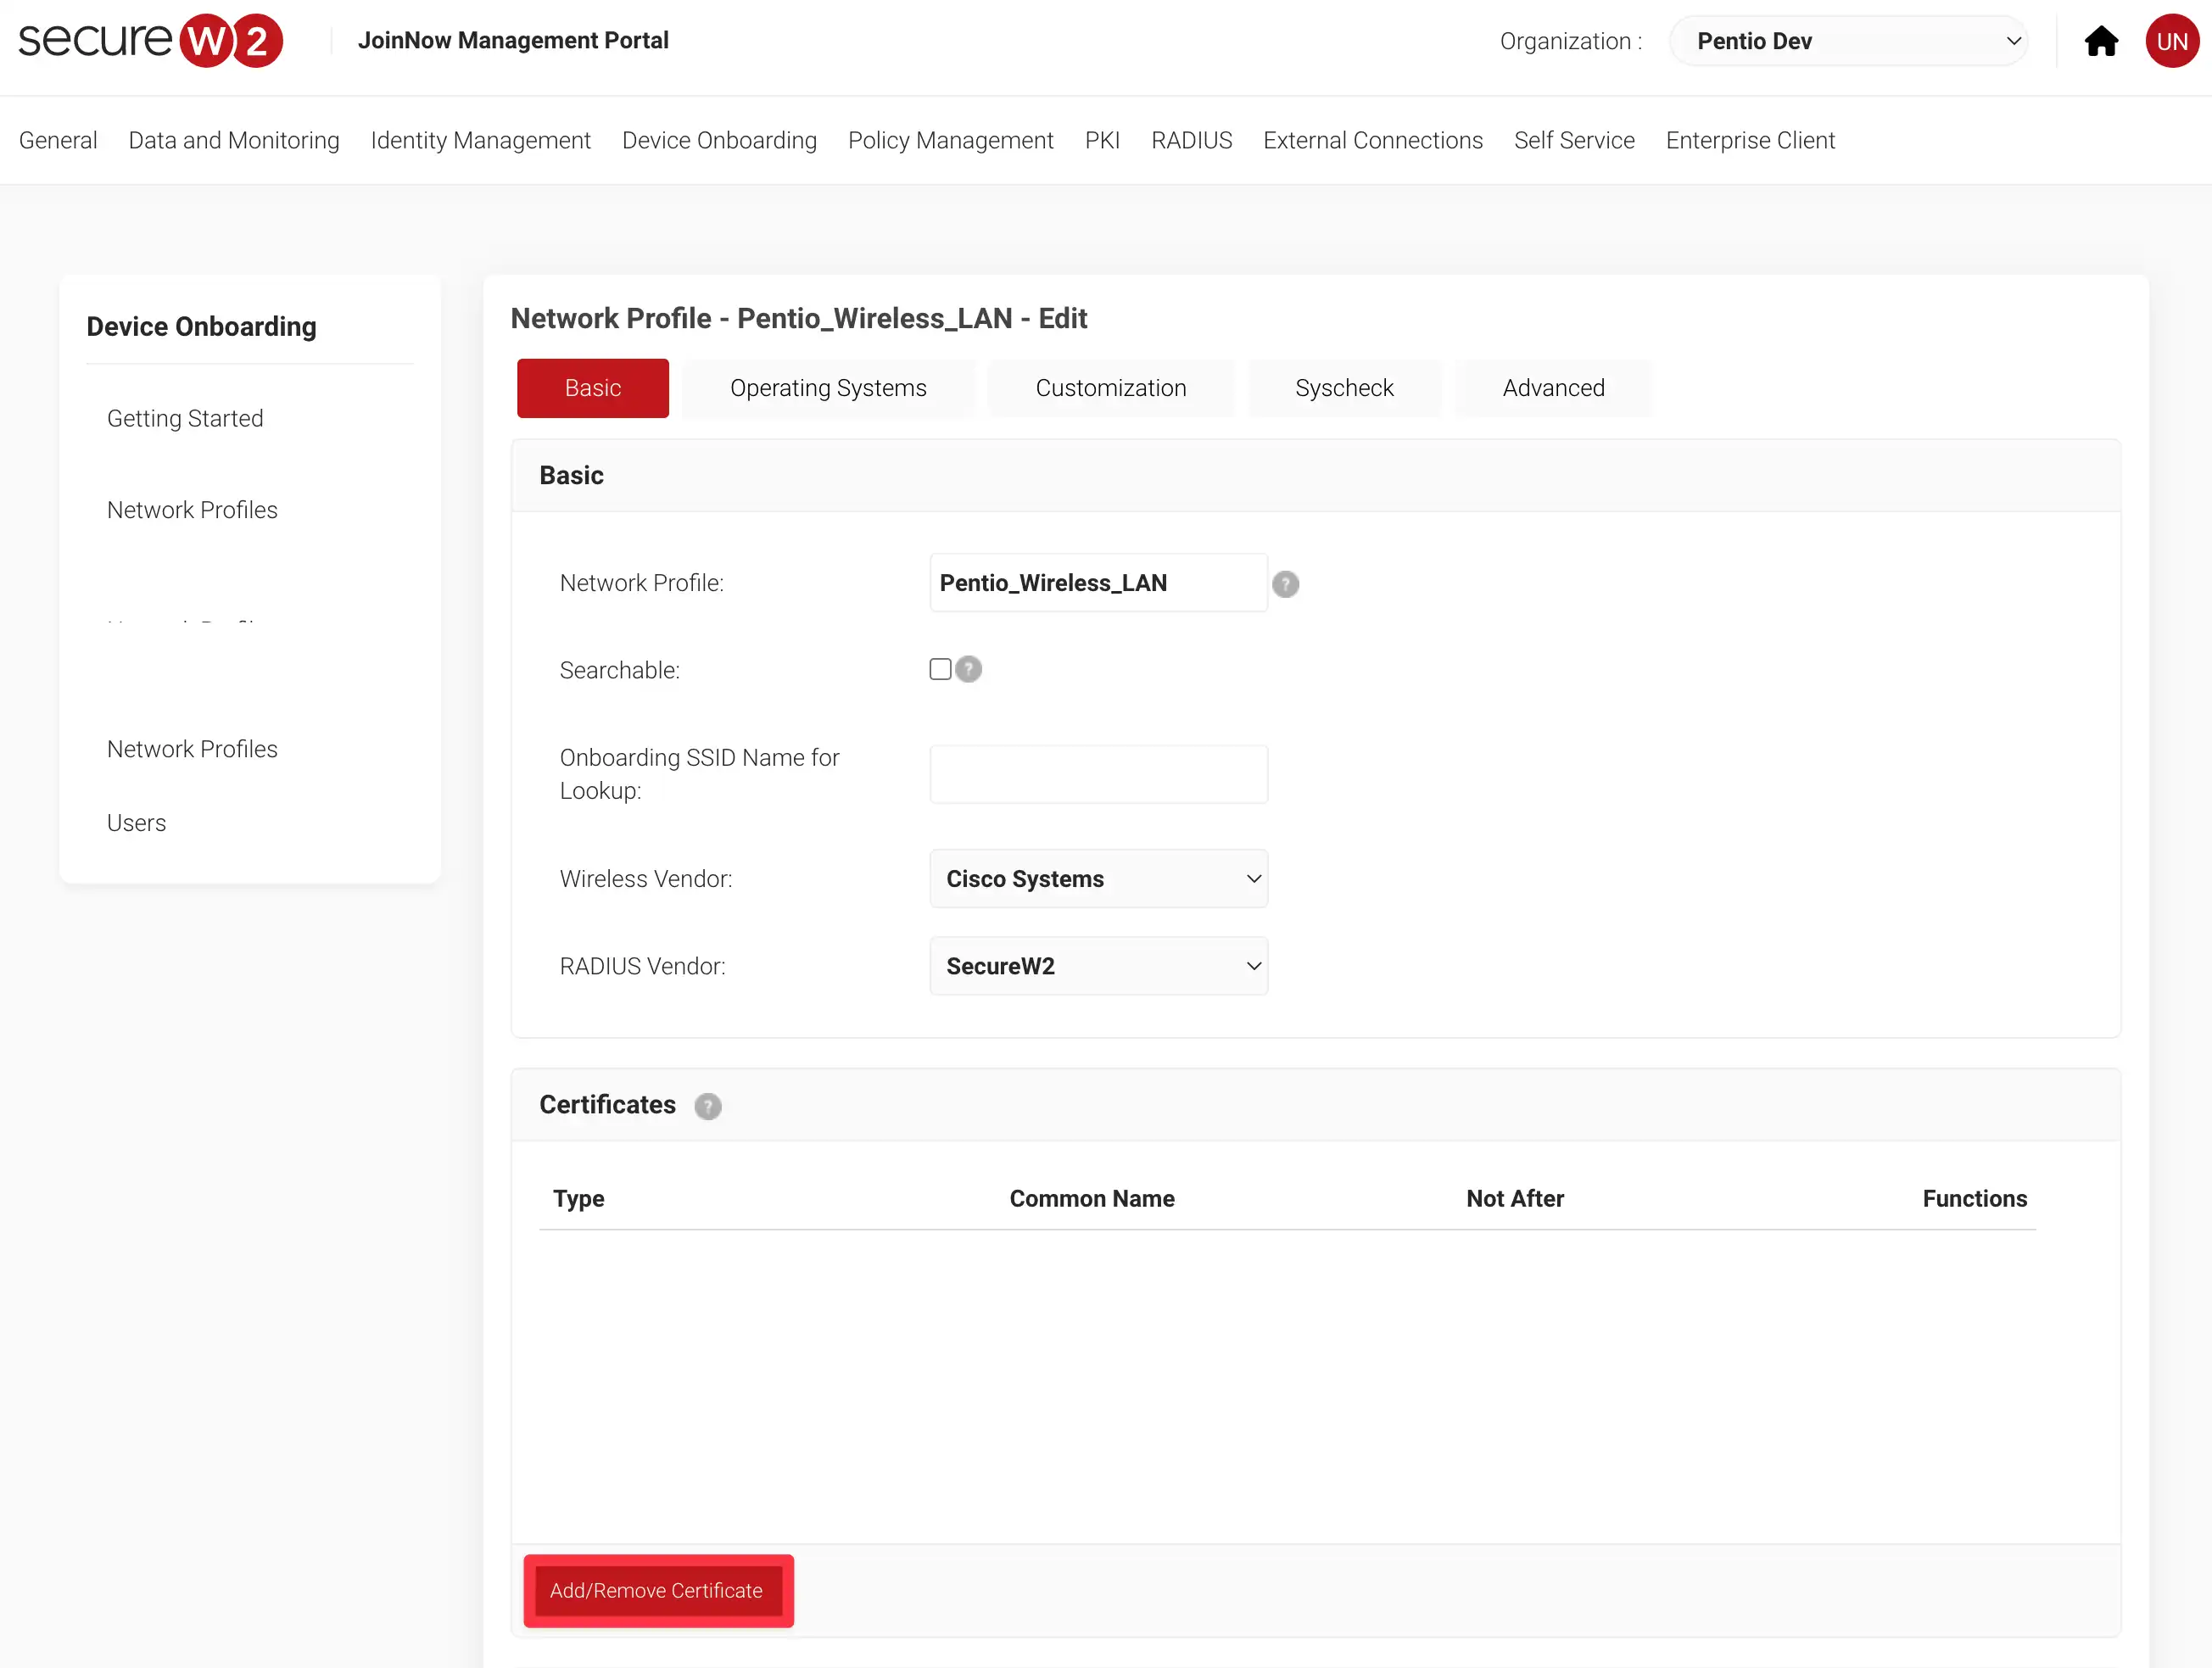Show help for Searchable option
This screenshot has height=1668, width=2212.
968,669
